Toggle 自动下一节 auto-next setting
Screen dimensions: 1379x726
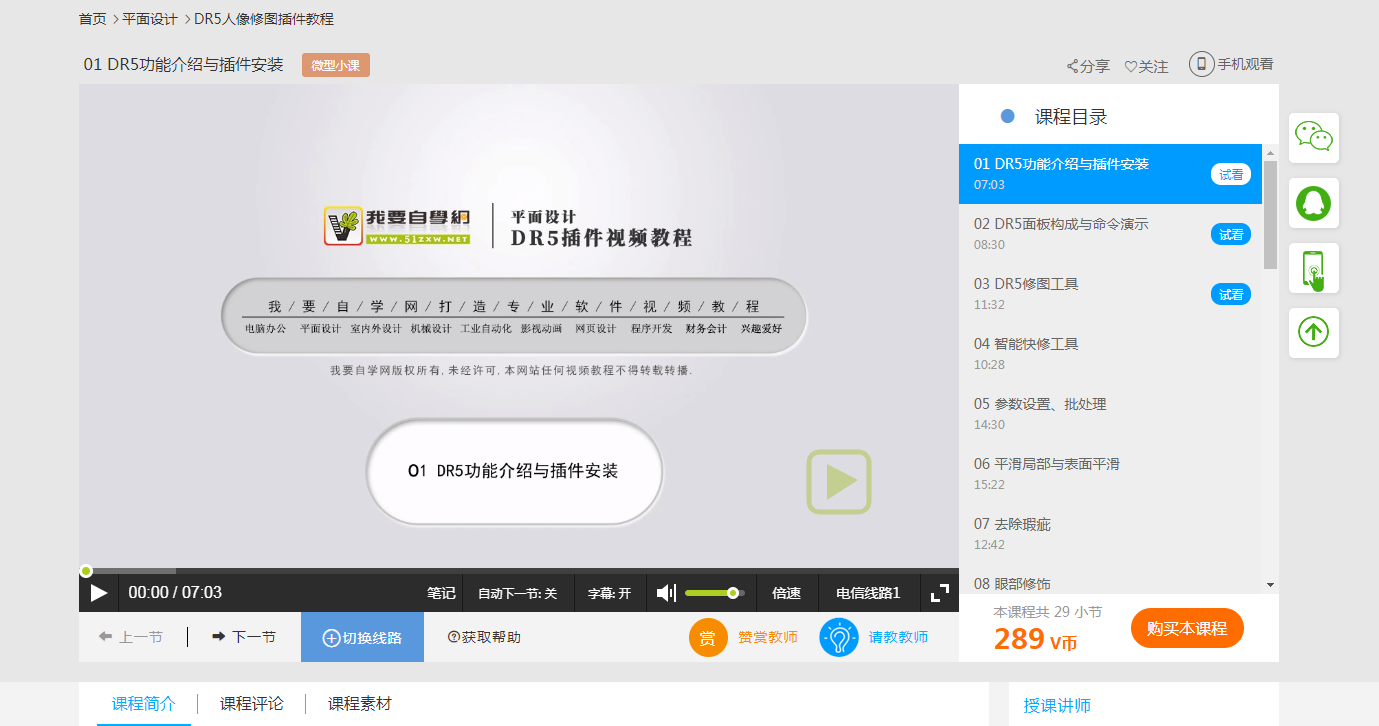click(x=517, y=593)
